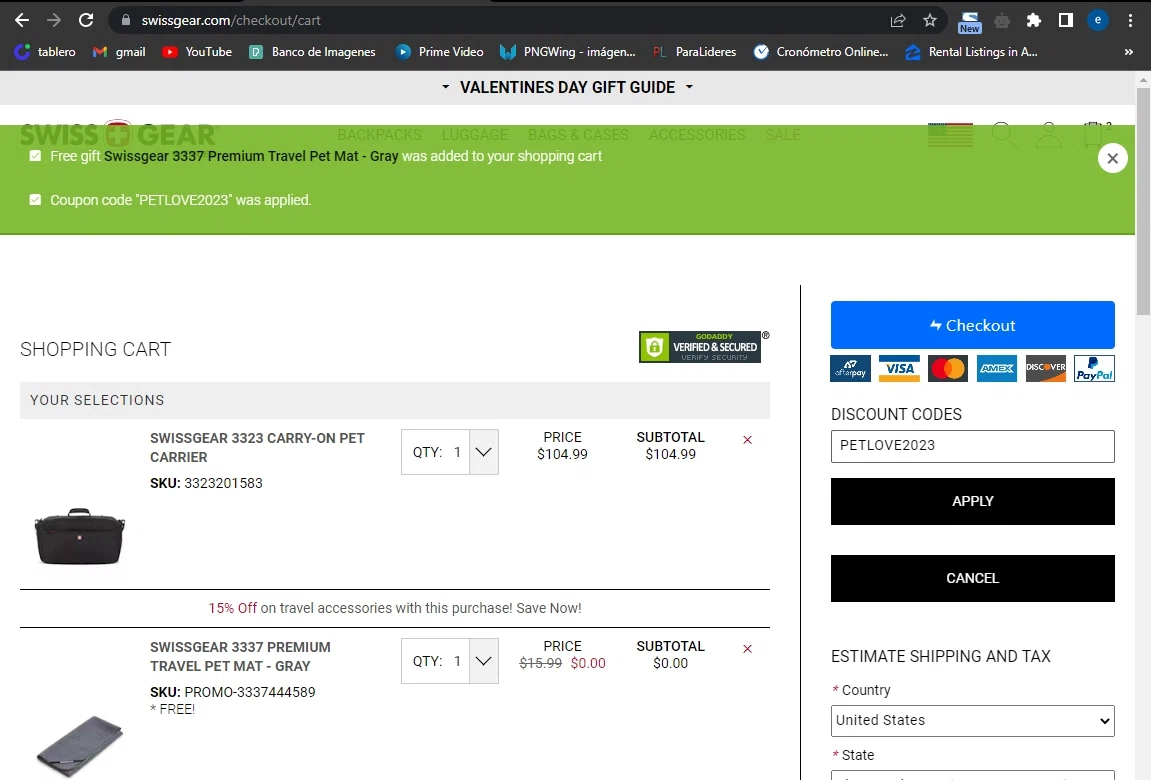Share this page icon in address bar
The width and height of the screenshot is (1151, 780).
coord(898,21)
